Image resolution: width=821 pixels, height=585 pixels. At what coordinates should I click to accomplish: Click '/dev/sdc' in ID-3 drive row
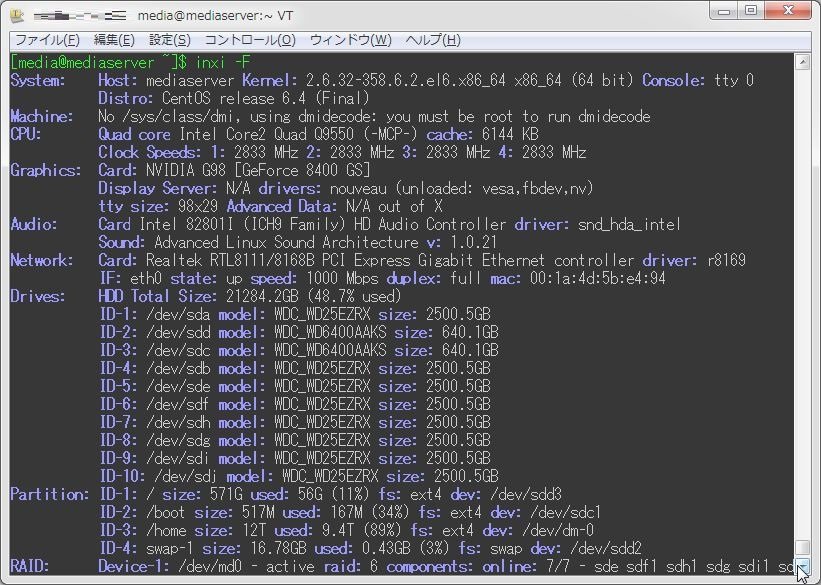[178, 350]
